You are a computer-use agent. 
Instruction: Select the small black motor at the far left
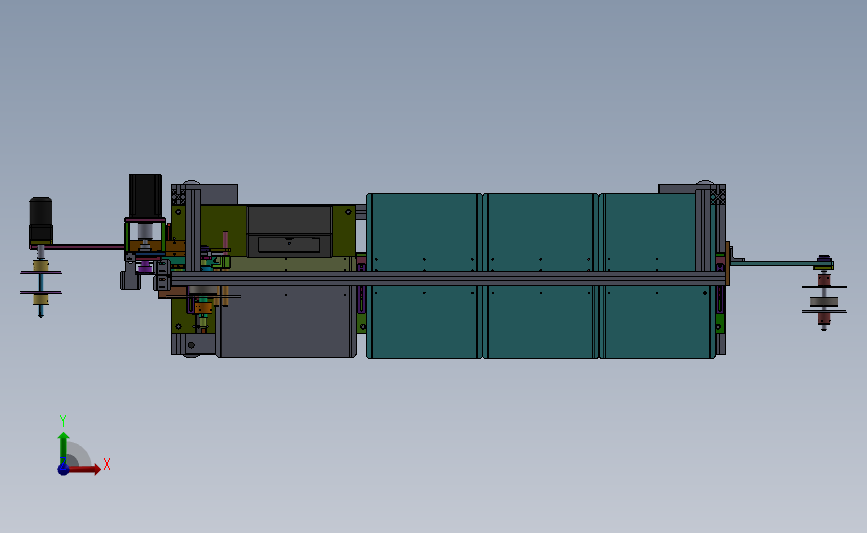click(x=40, y=220)
